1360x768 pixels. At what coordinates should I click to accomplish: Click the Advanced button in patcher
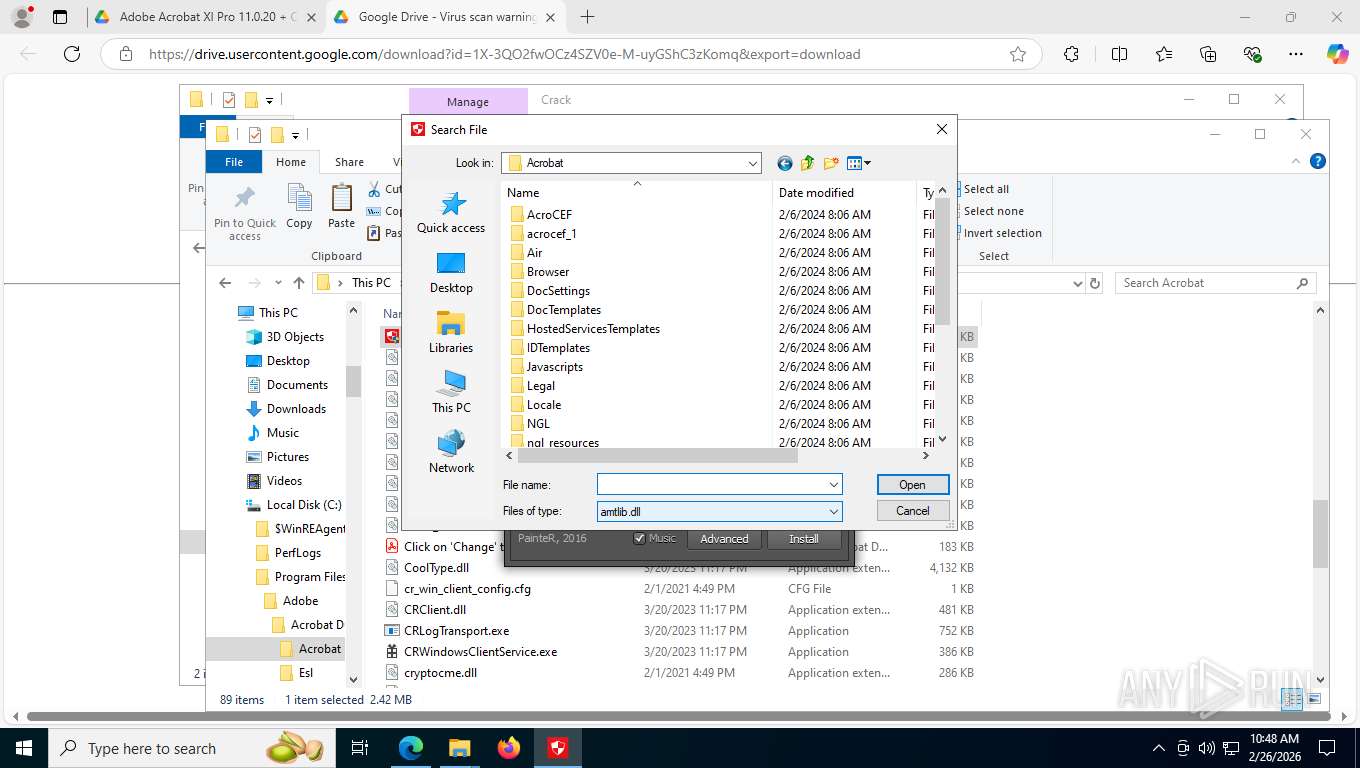click(x=724, y=538)
